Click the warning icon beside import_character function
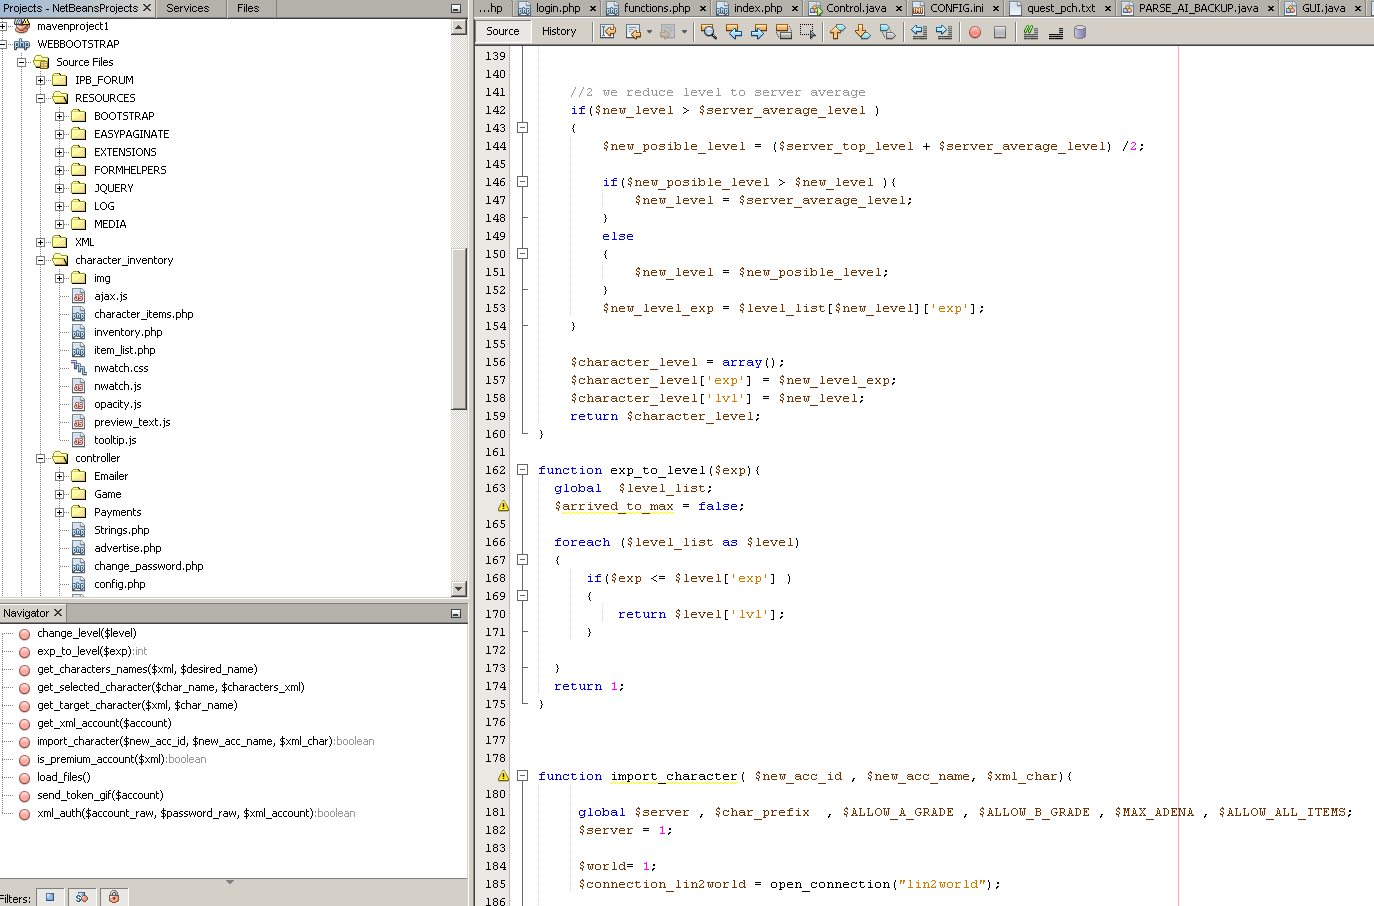Image resolution: width=1374 pixels, height=906 pixels. [503, 776]
